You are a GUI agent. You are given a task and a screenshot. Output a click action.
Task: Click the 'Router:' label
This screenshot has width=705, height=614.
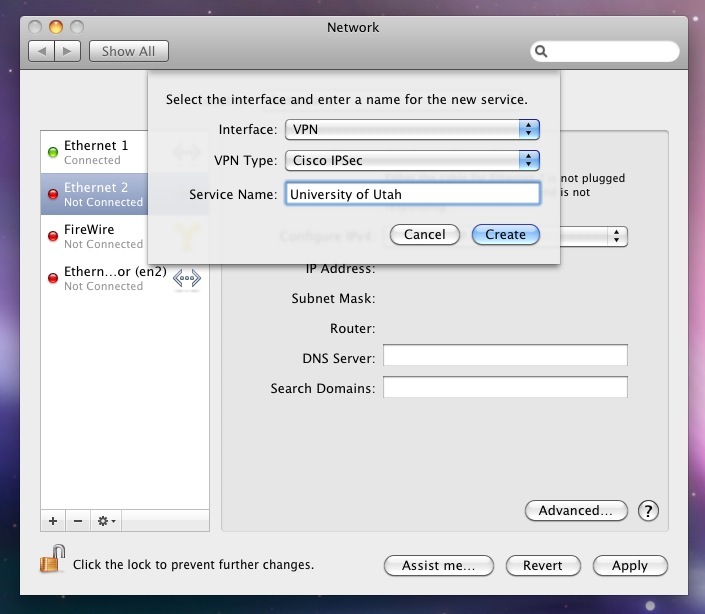point(352,329)
